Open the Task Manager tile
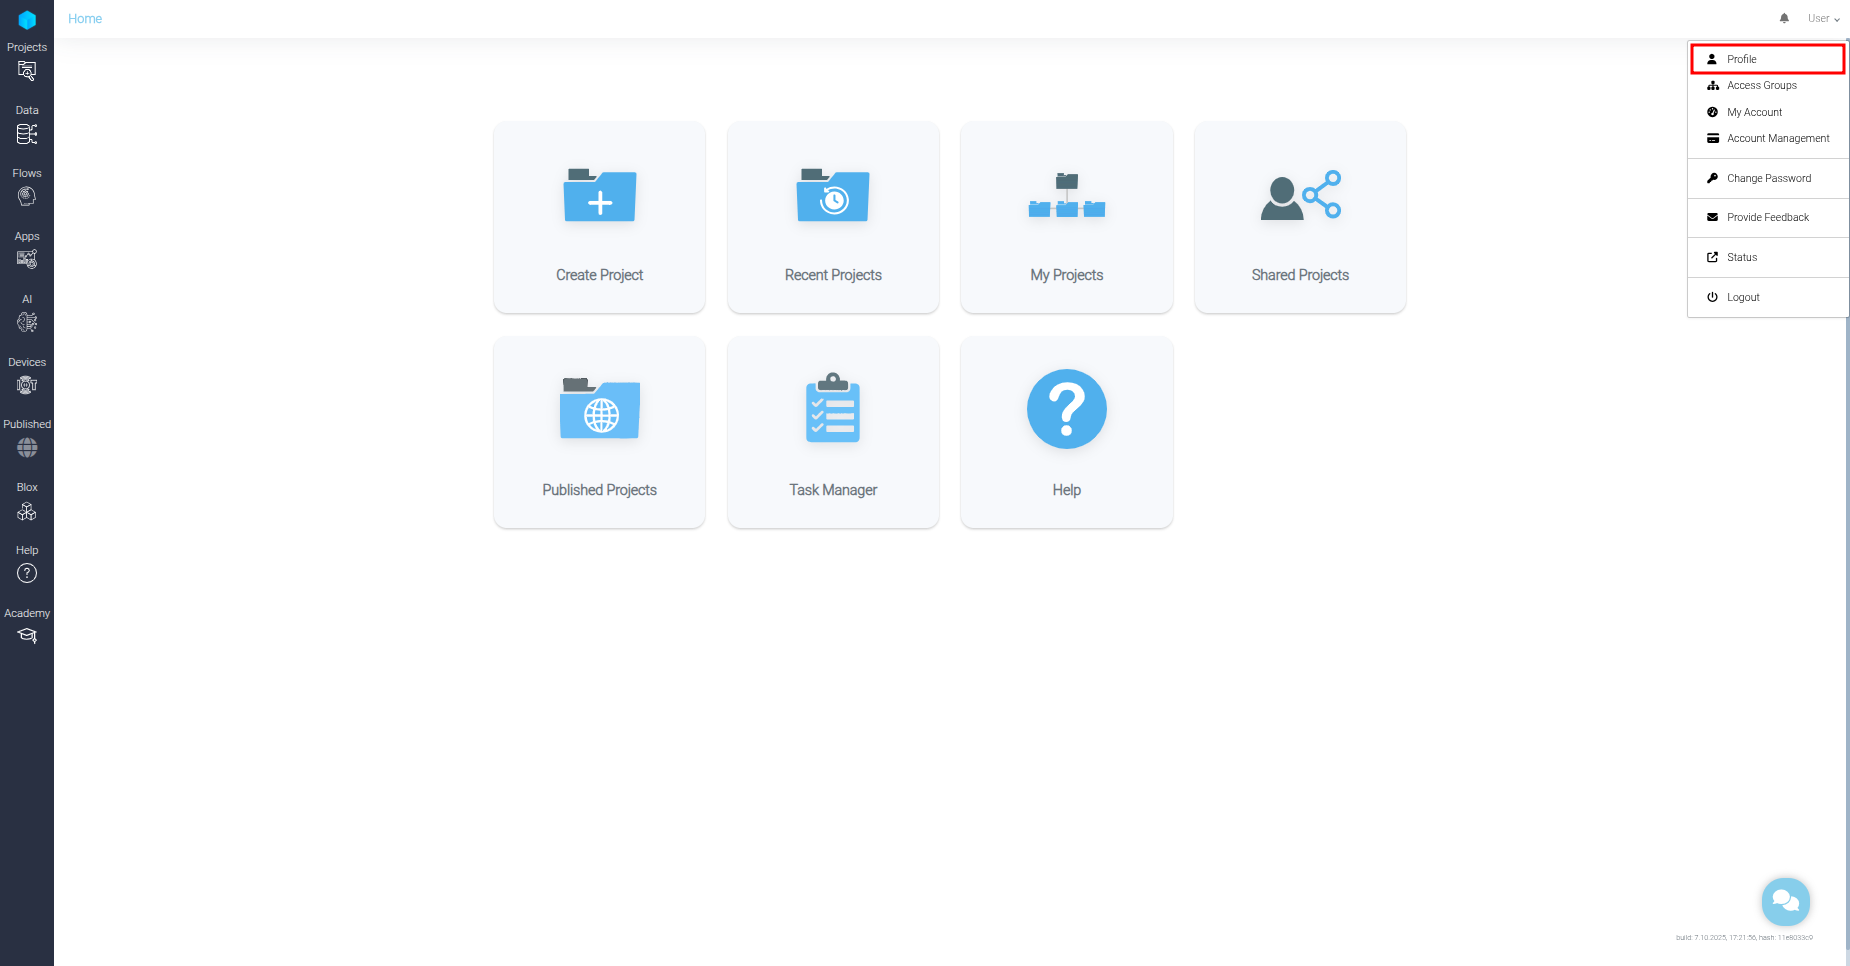This screenshot has height=966, width=1850. tap(833, 432)
